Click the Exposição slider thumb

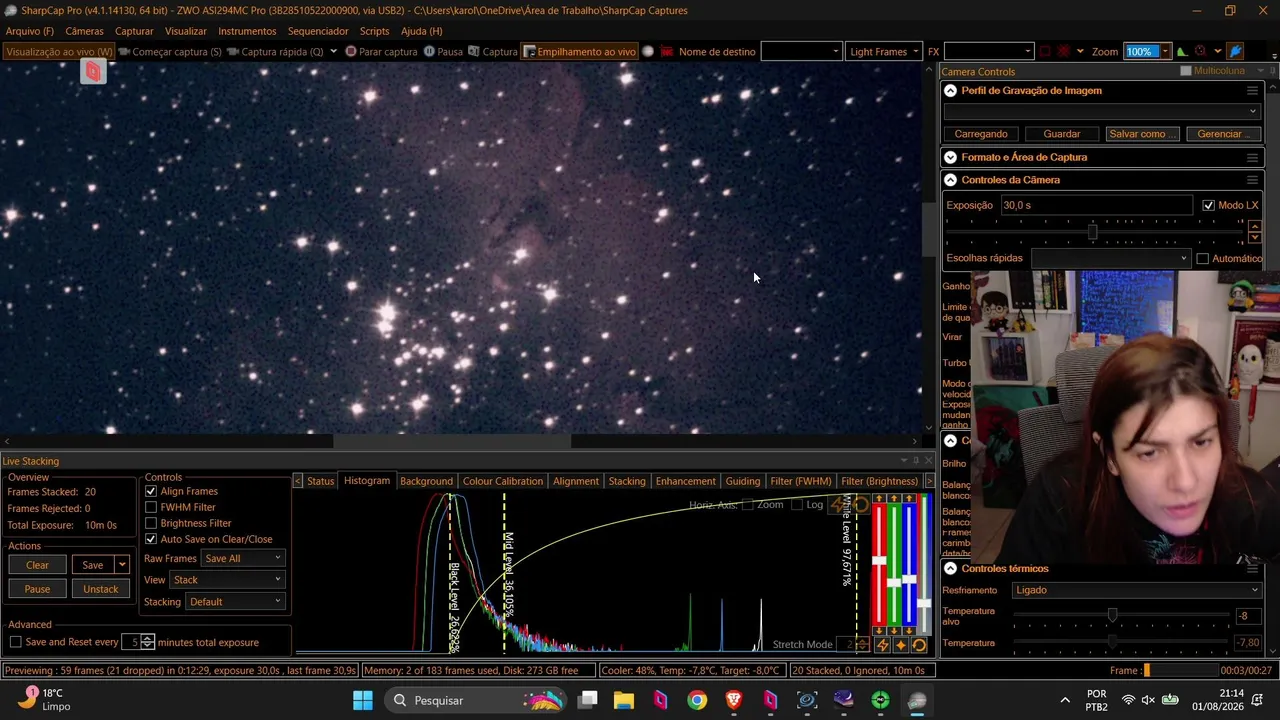click(1092, 232)
